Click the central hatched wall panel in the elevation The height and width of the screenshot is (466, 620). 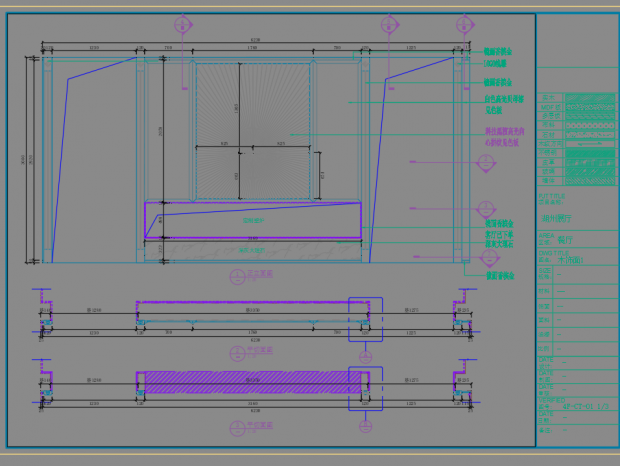pyautogui.click(x=252, y=128)
